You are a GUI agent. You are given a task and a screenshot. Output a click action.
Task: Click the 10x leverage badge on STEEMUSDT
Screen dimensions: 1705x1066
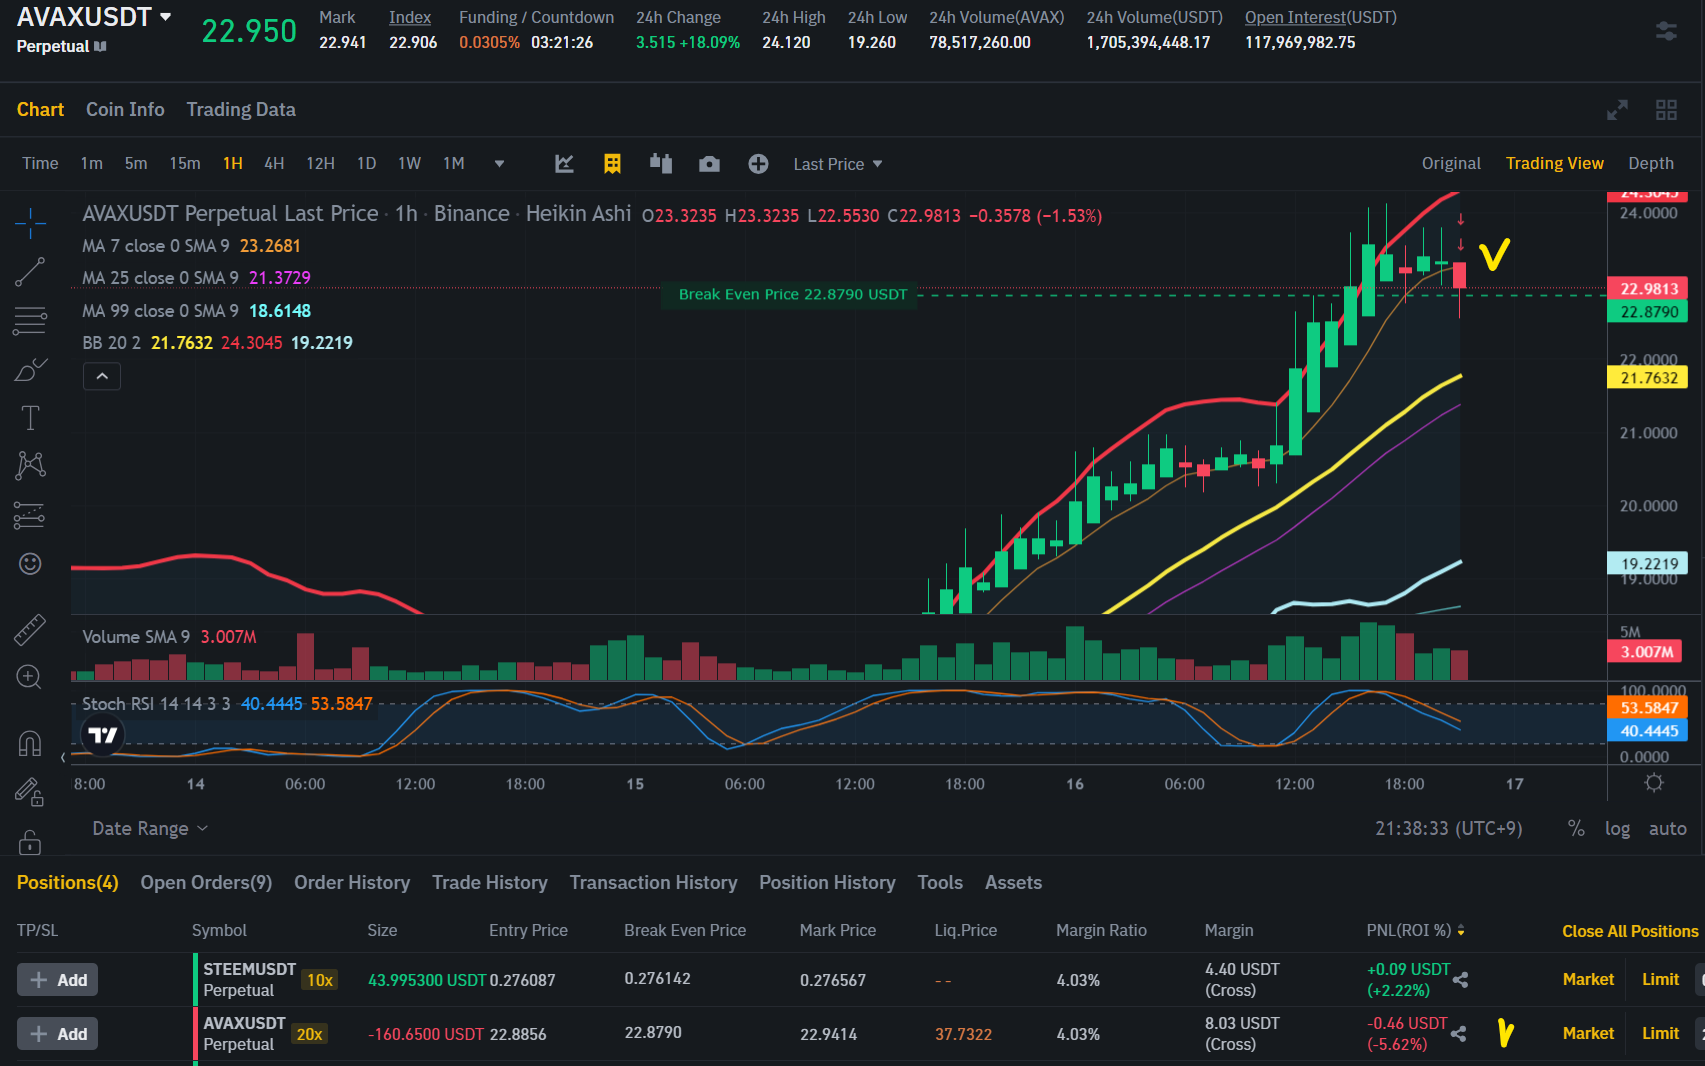tap(320, 980)
